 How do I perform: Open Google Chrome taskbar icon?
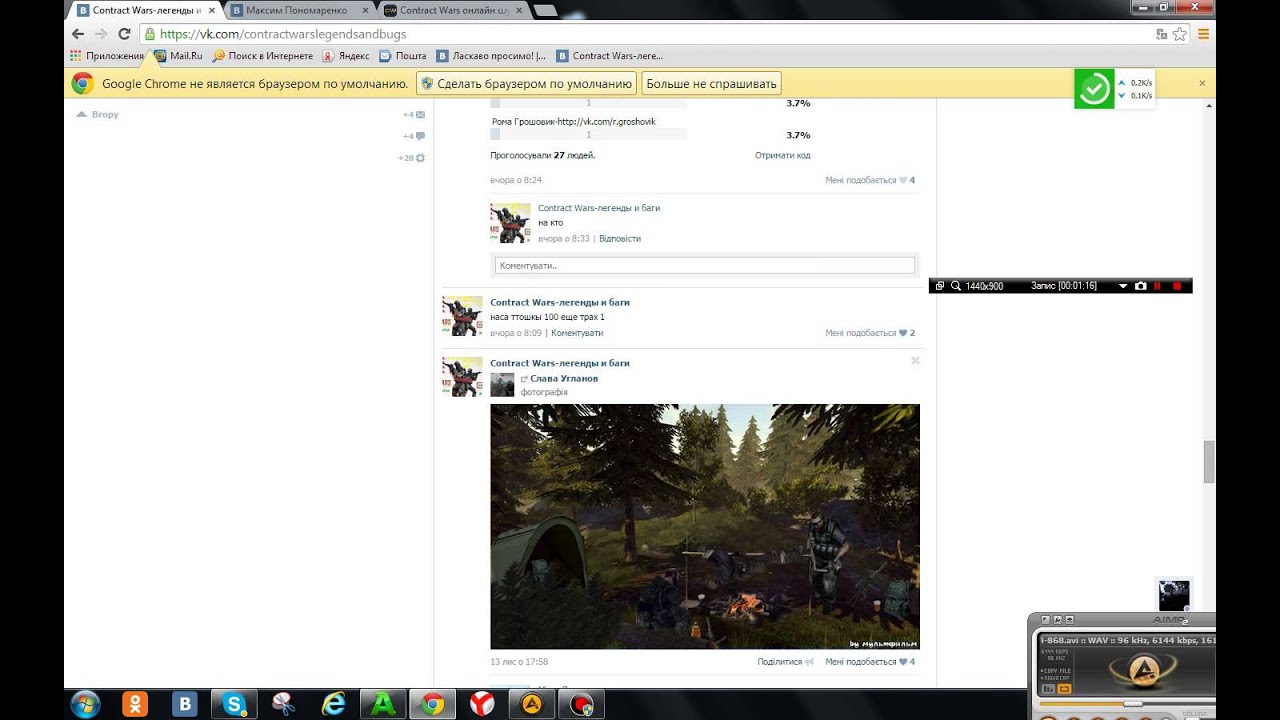pyautogui.click(x=432, y=704)
